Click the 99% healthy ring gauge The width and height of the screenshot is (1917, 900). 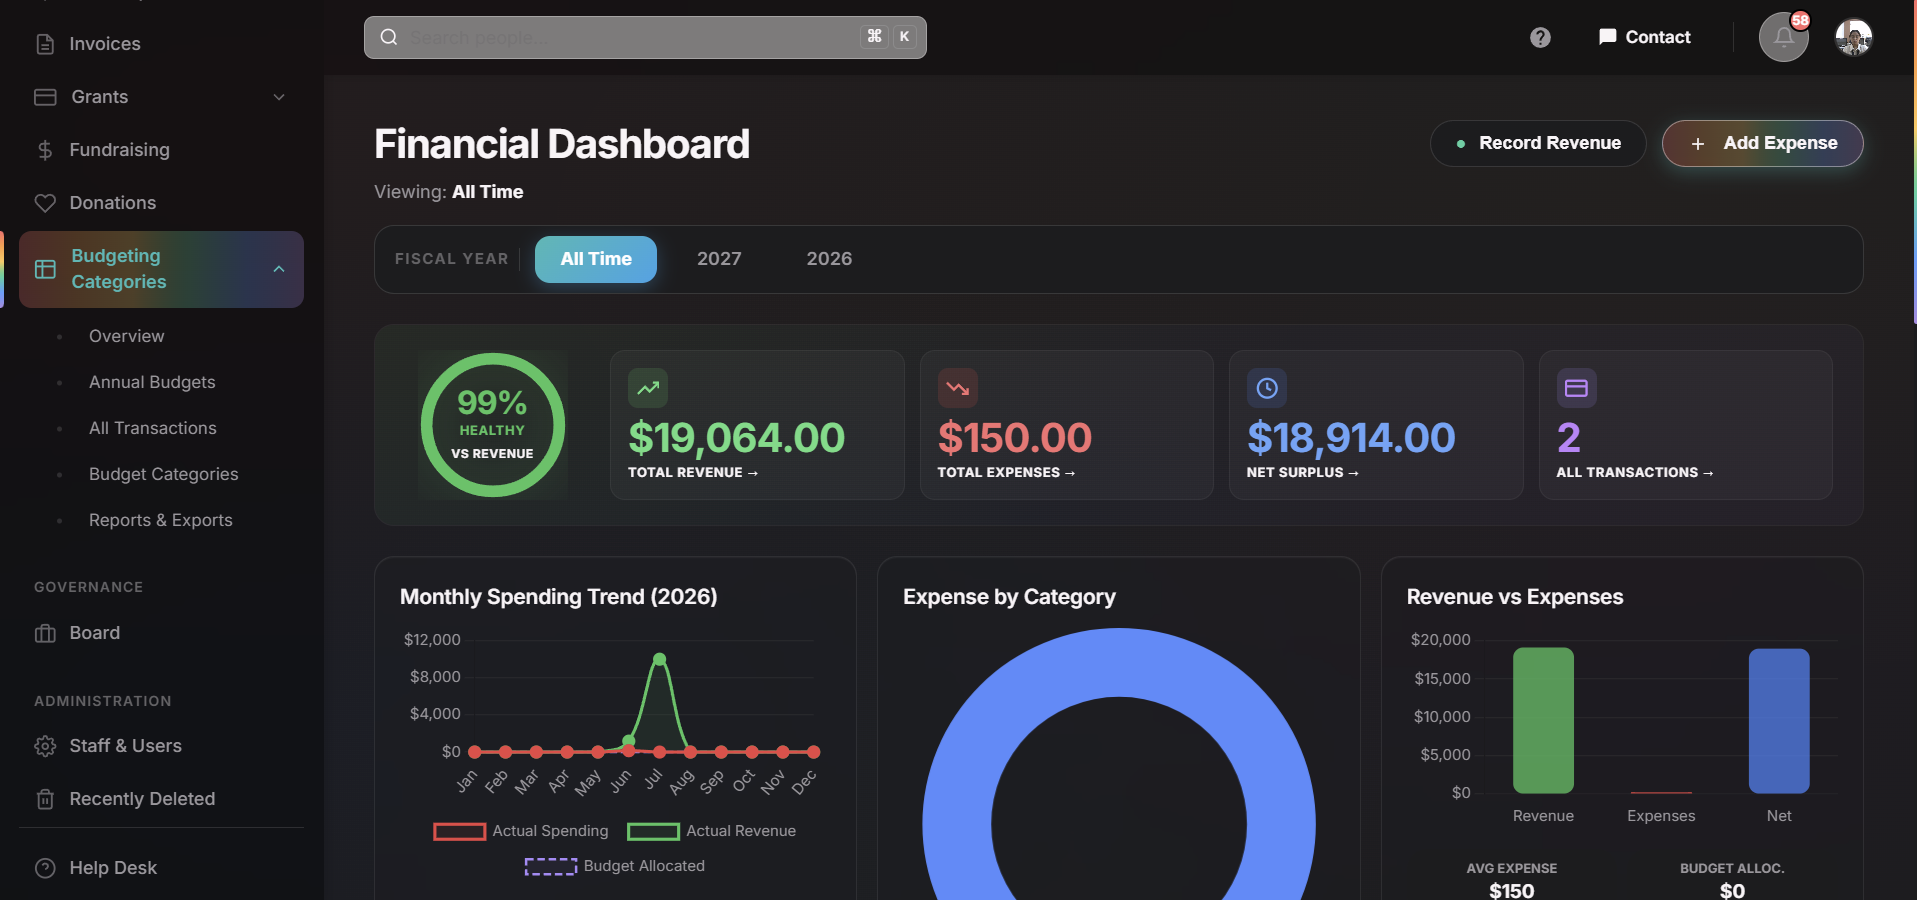pyautogui.click(x=492, y=425)
